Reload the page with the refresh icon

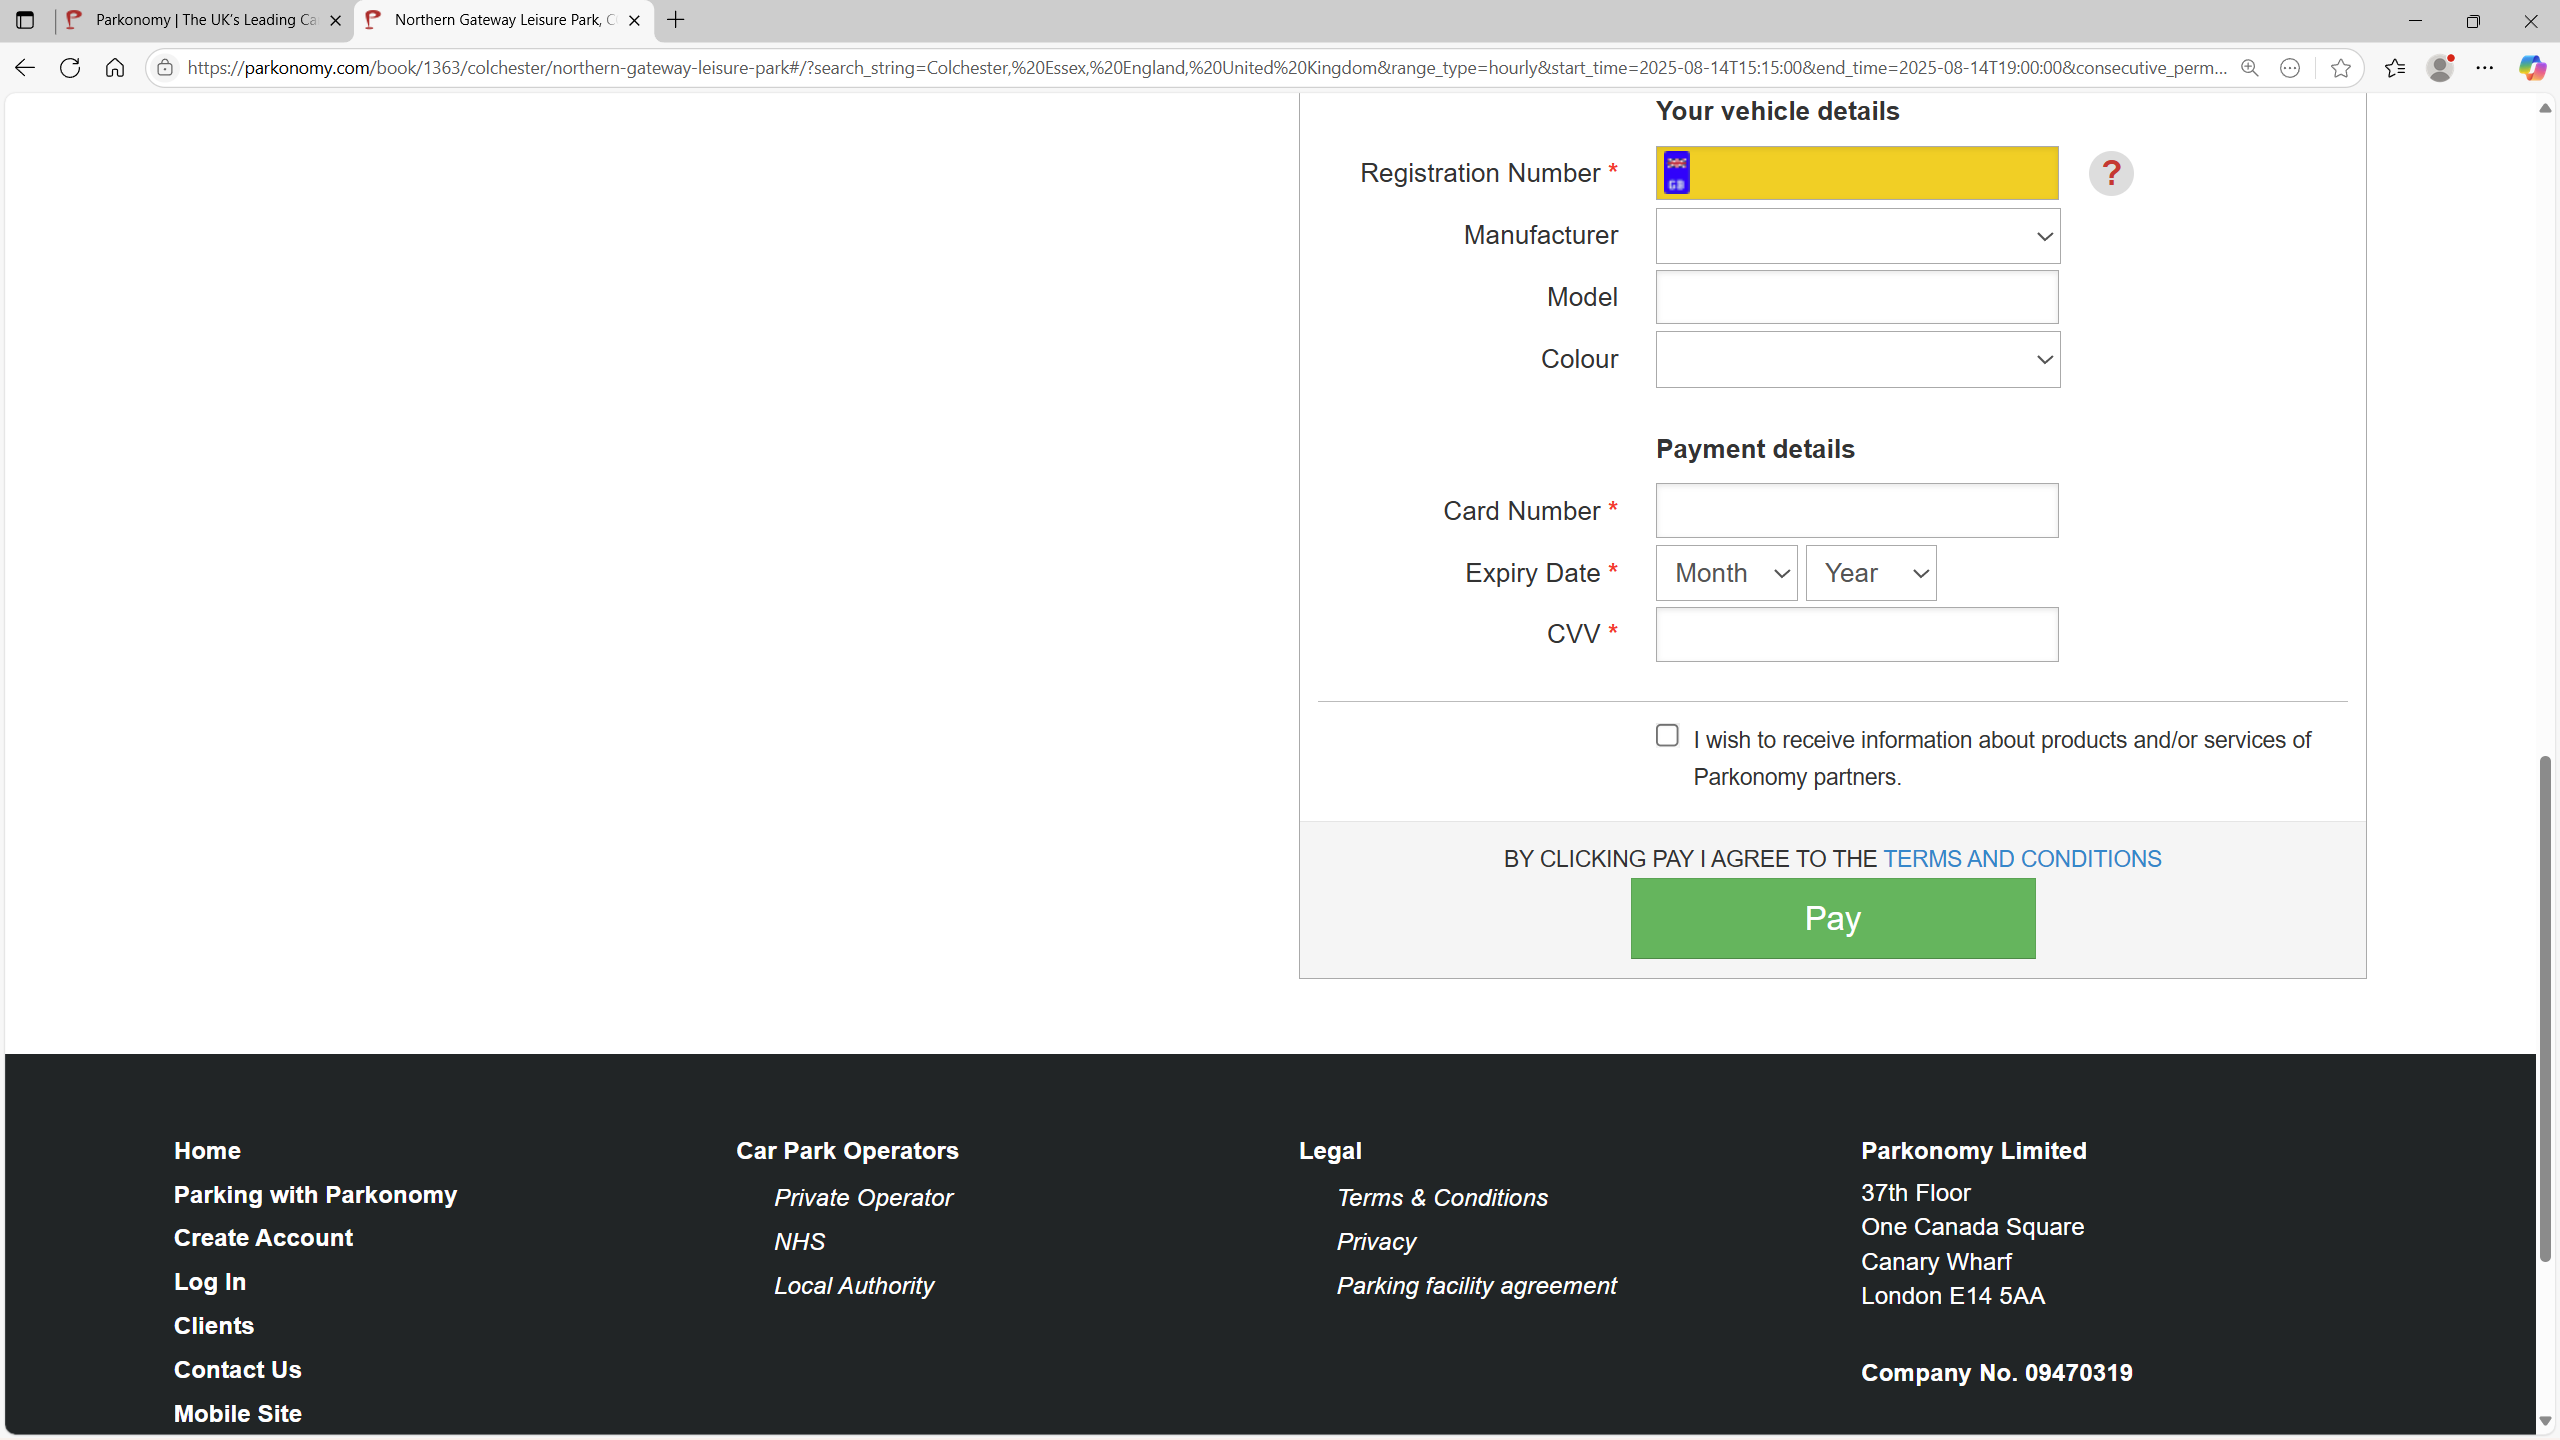point(70,68)
